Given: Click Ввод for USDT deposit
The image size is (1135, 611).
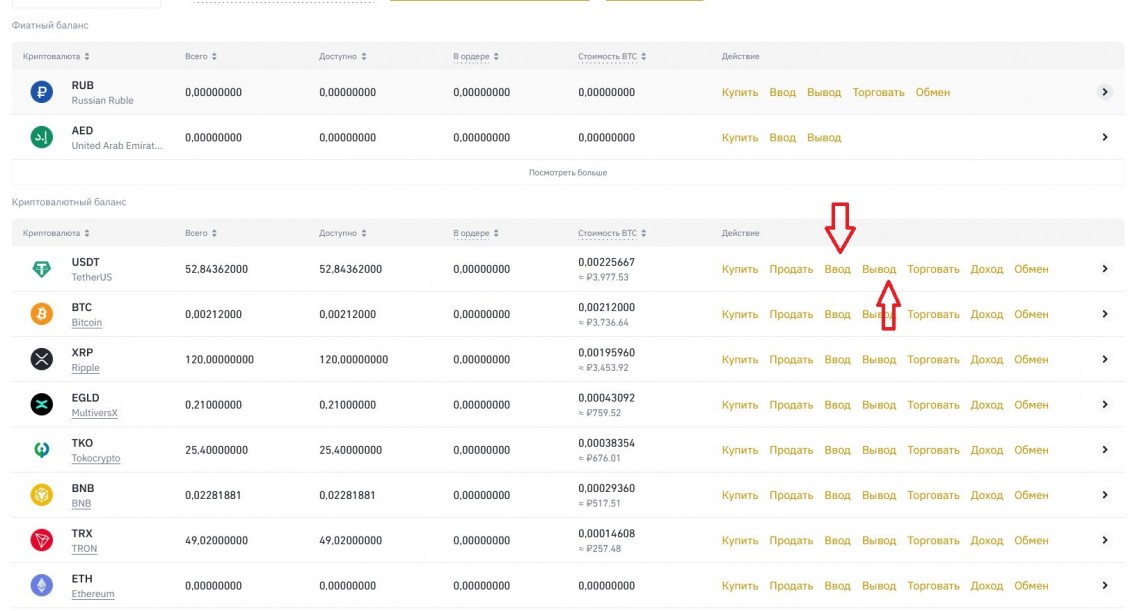Looking at the screenshot, I should 837,269.
